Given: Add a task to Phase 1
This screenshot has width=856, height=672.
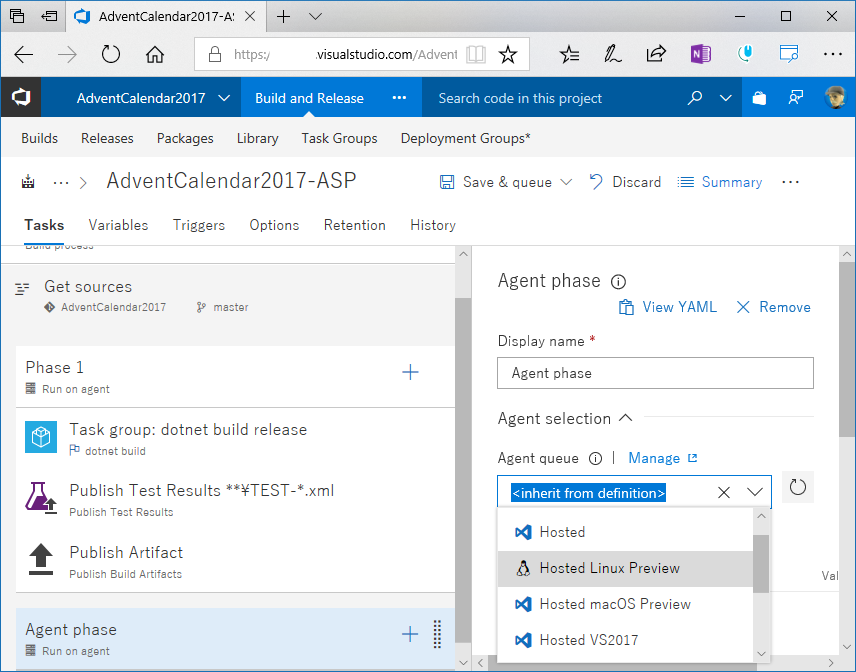Looking at the screenshot, I should [x=410, y=372].
